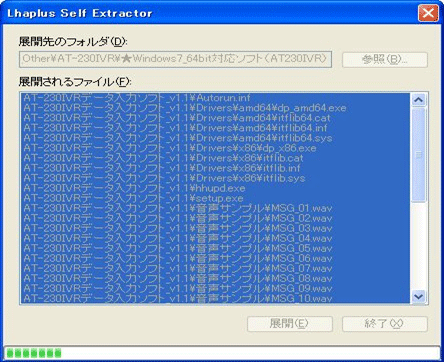Click the file list scroll-down arrow

click(418, 296)
